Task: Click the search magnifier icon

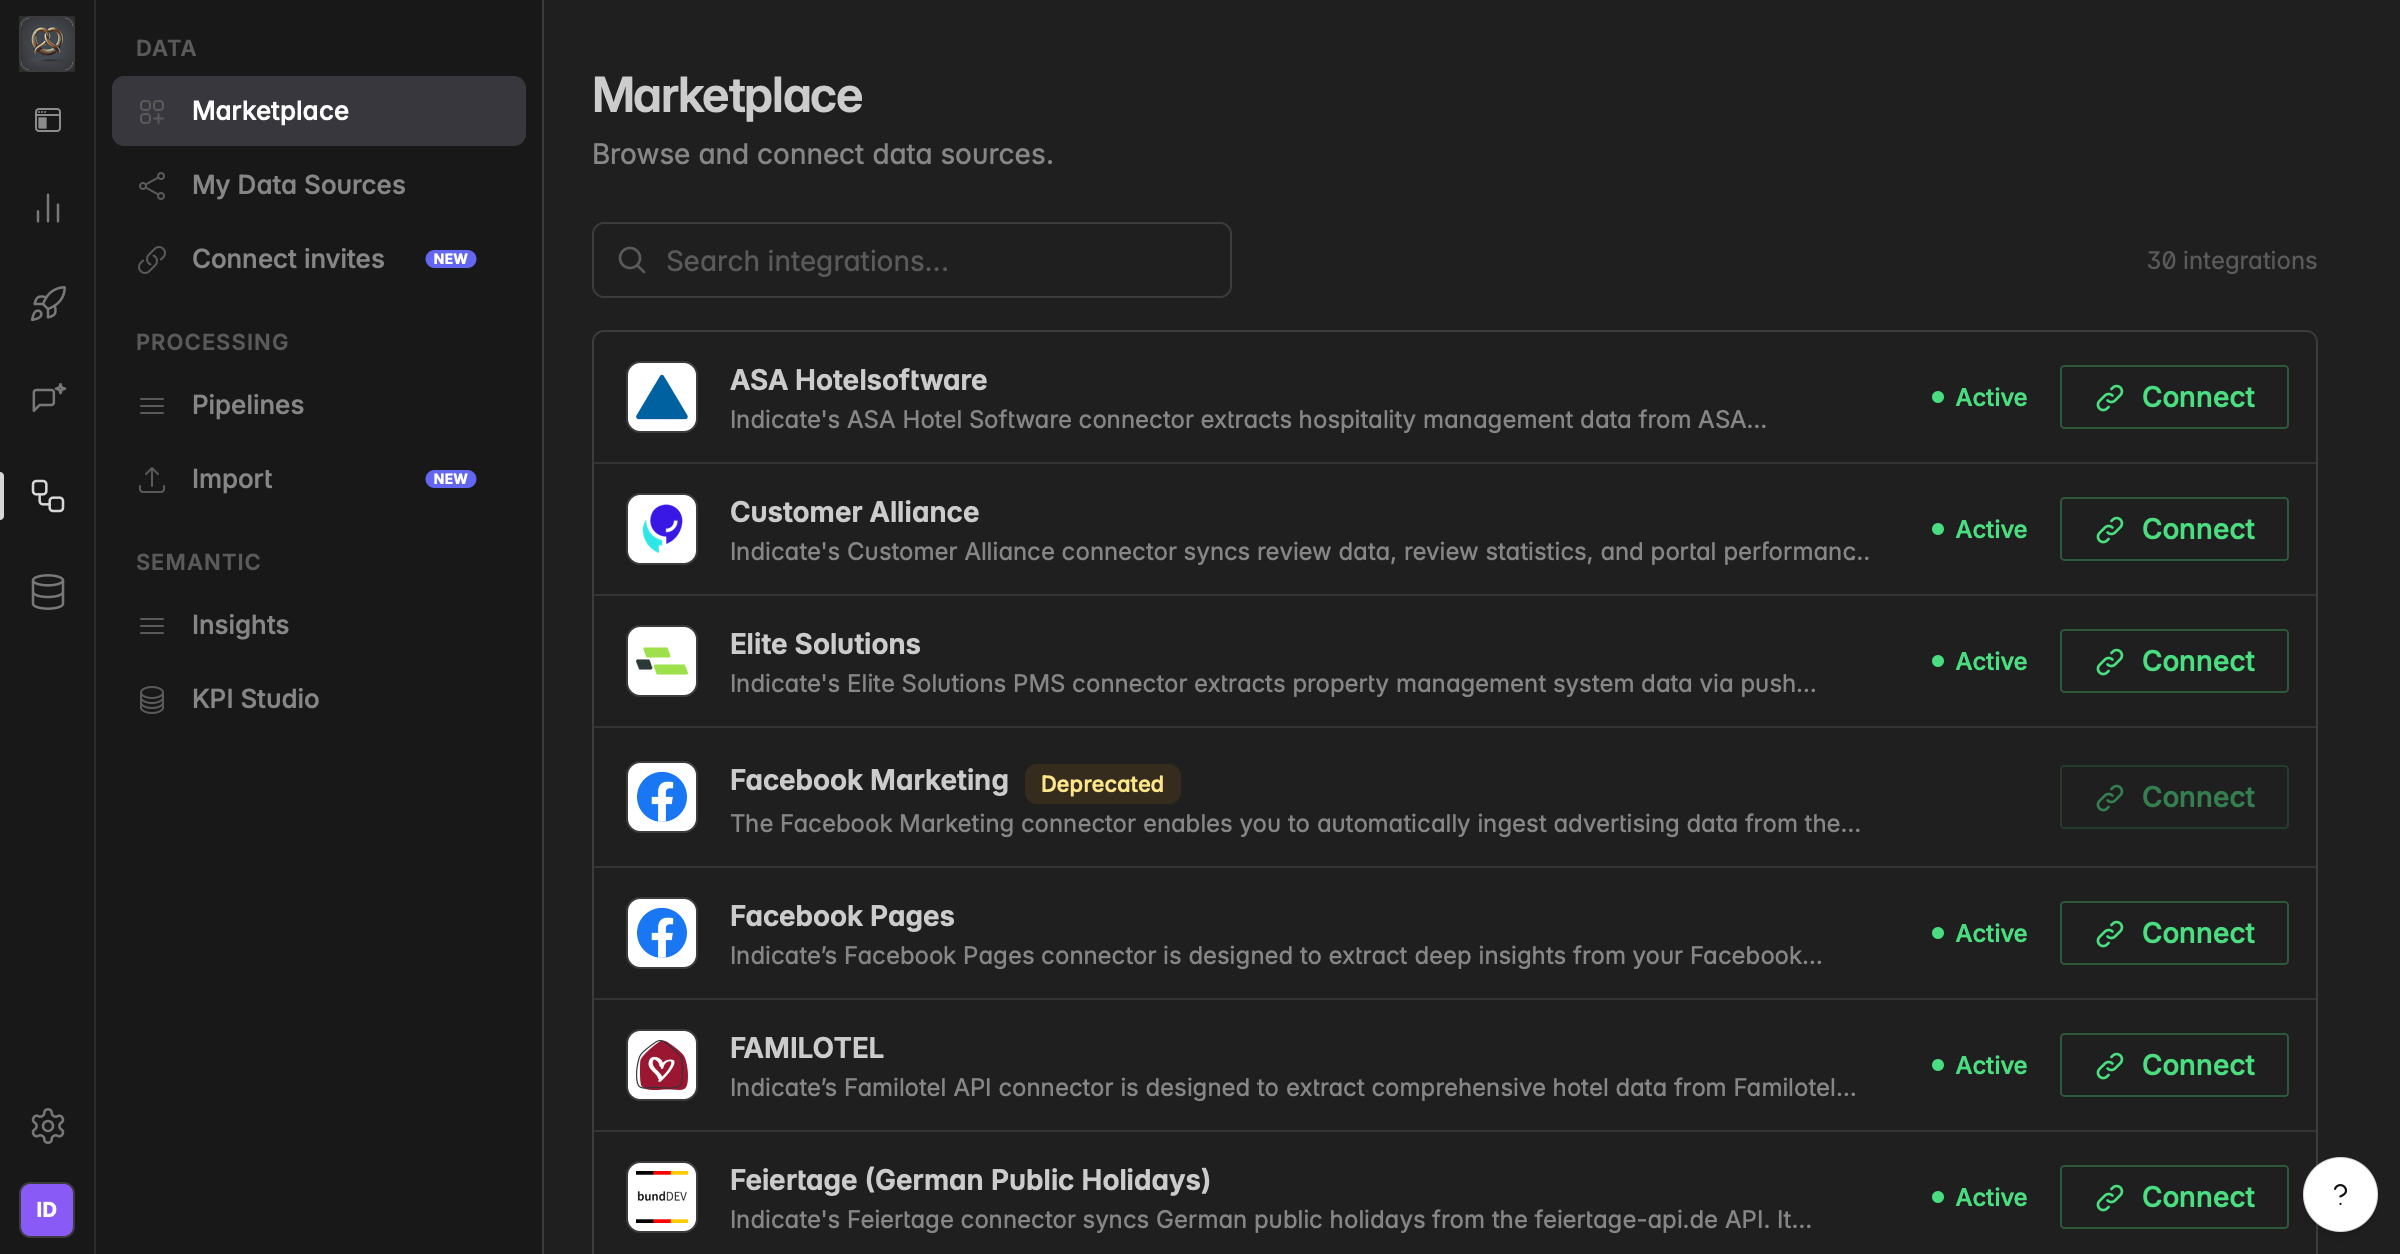Action: (x=632, y=260)
